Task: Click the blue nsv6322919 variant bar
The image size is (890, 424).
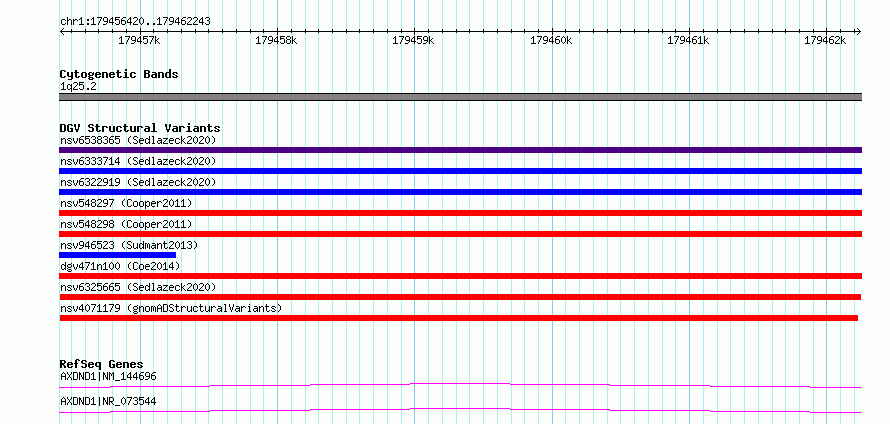Action: pyautogui.click(x=461, y=192)
